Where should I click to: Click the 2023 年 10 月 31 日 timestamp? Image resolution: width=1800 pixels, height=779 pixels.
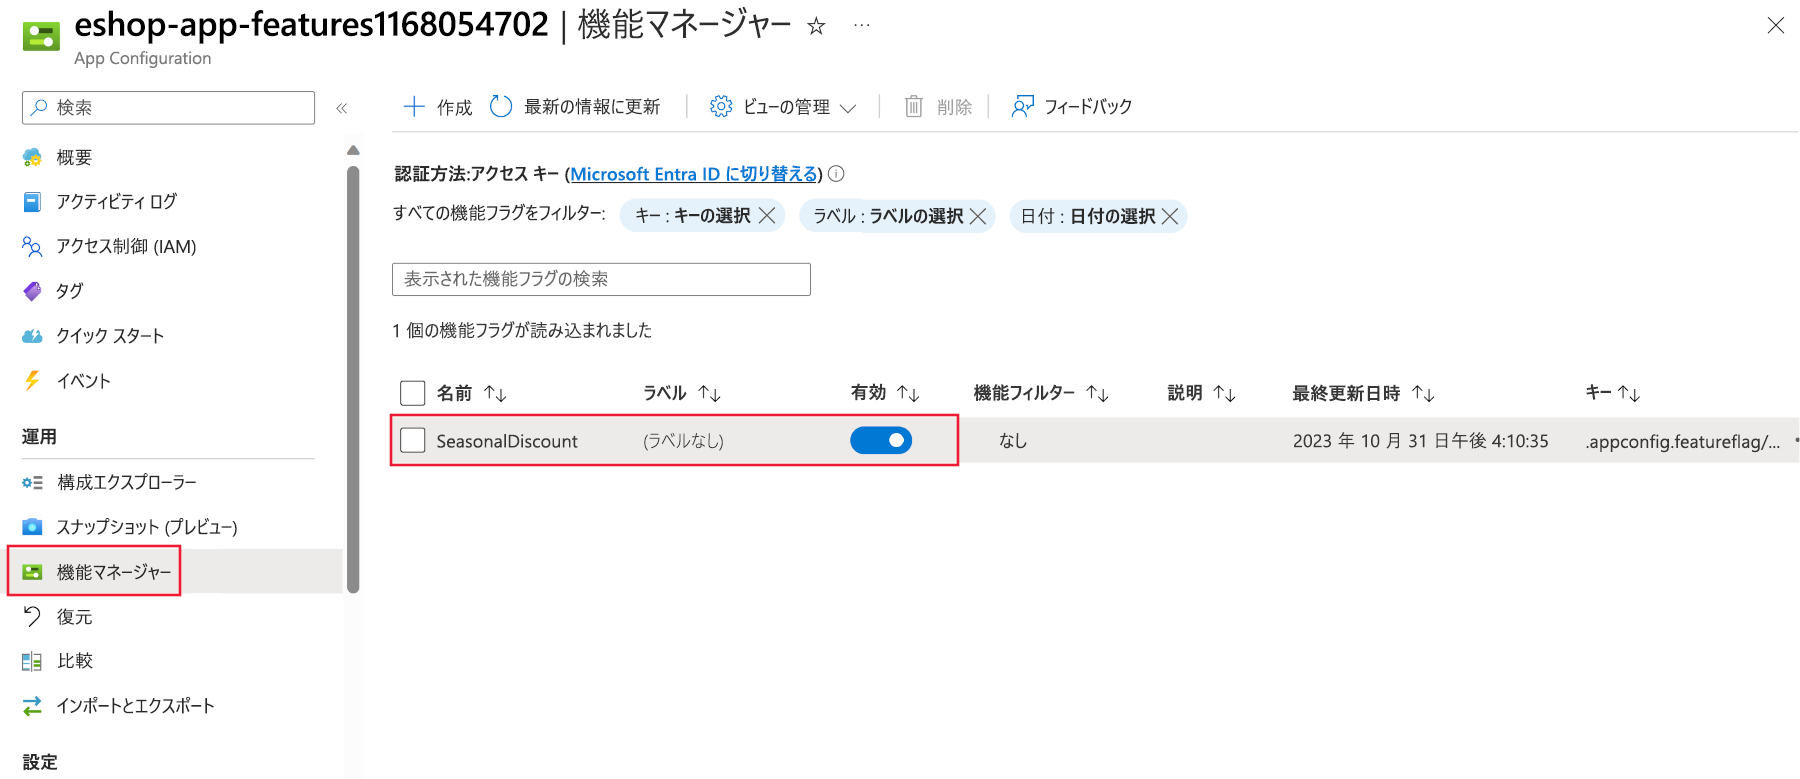tap(1420, 441)
